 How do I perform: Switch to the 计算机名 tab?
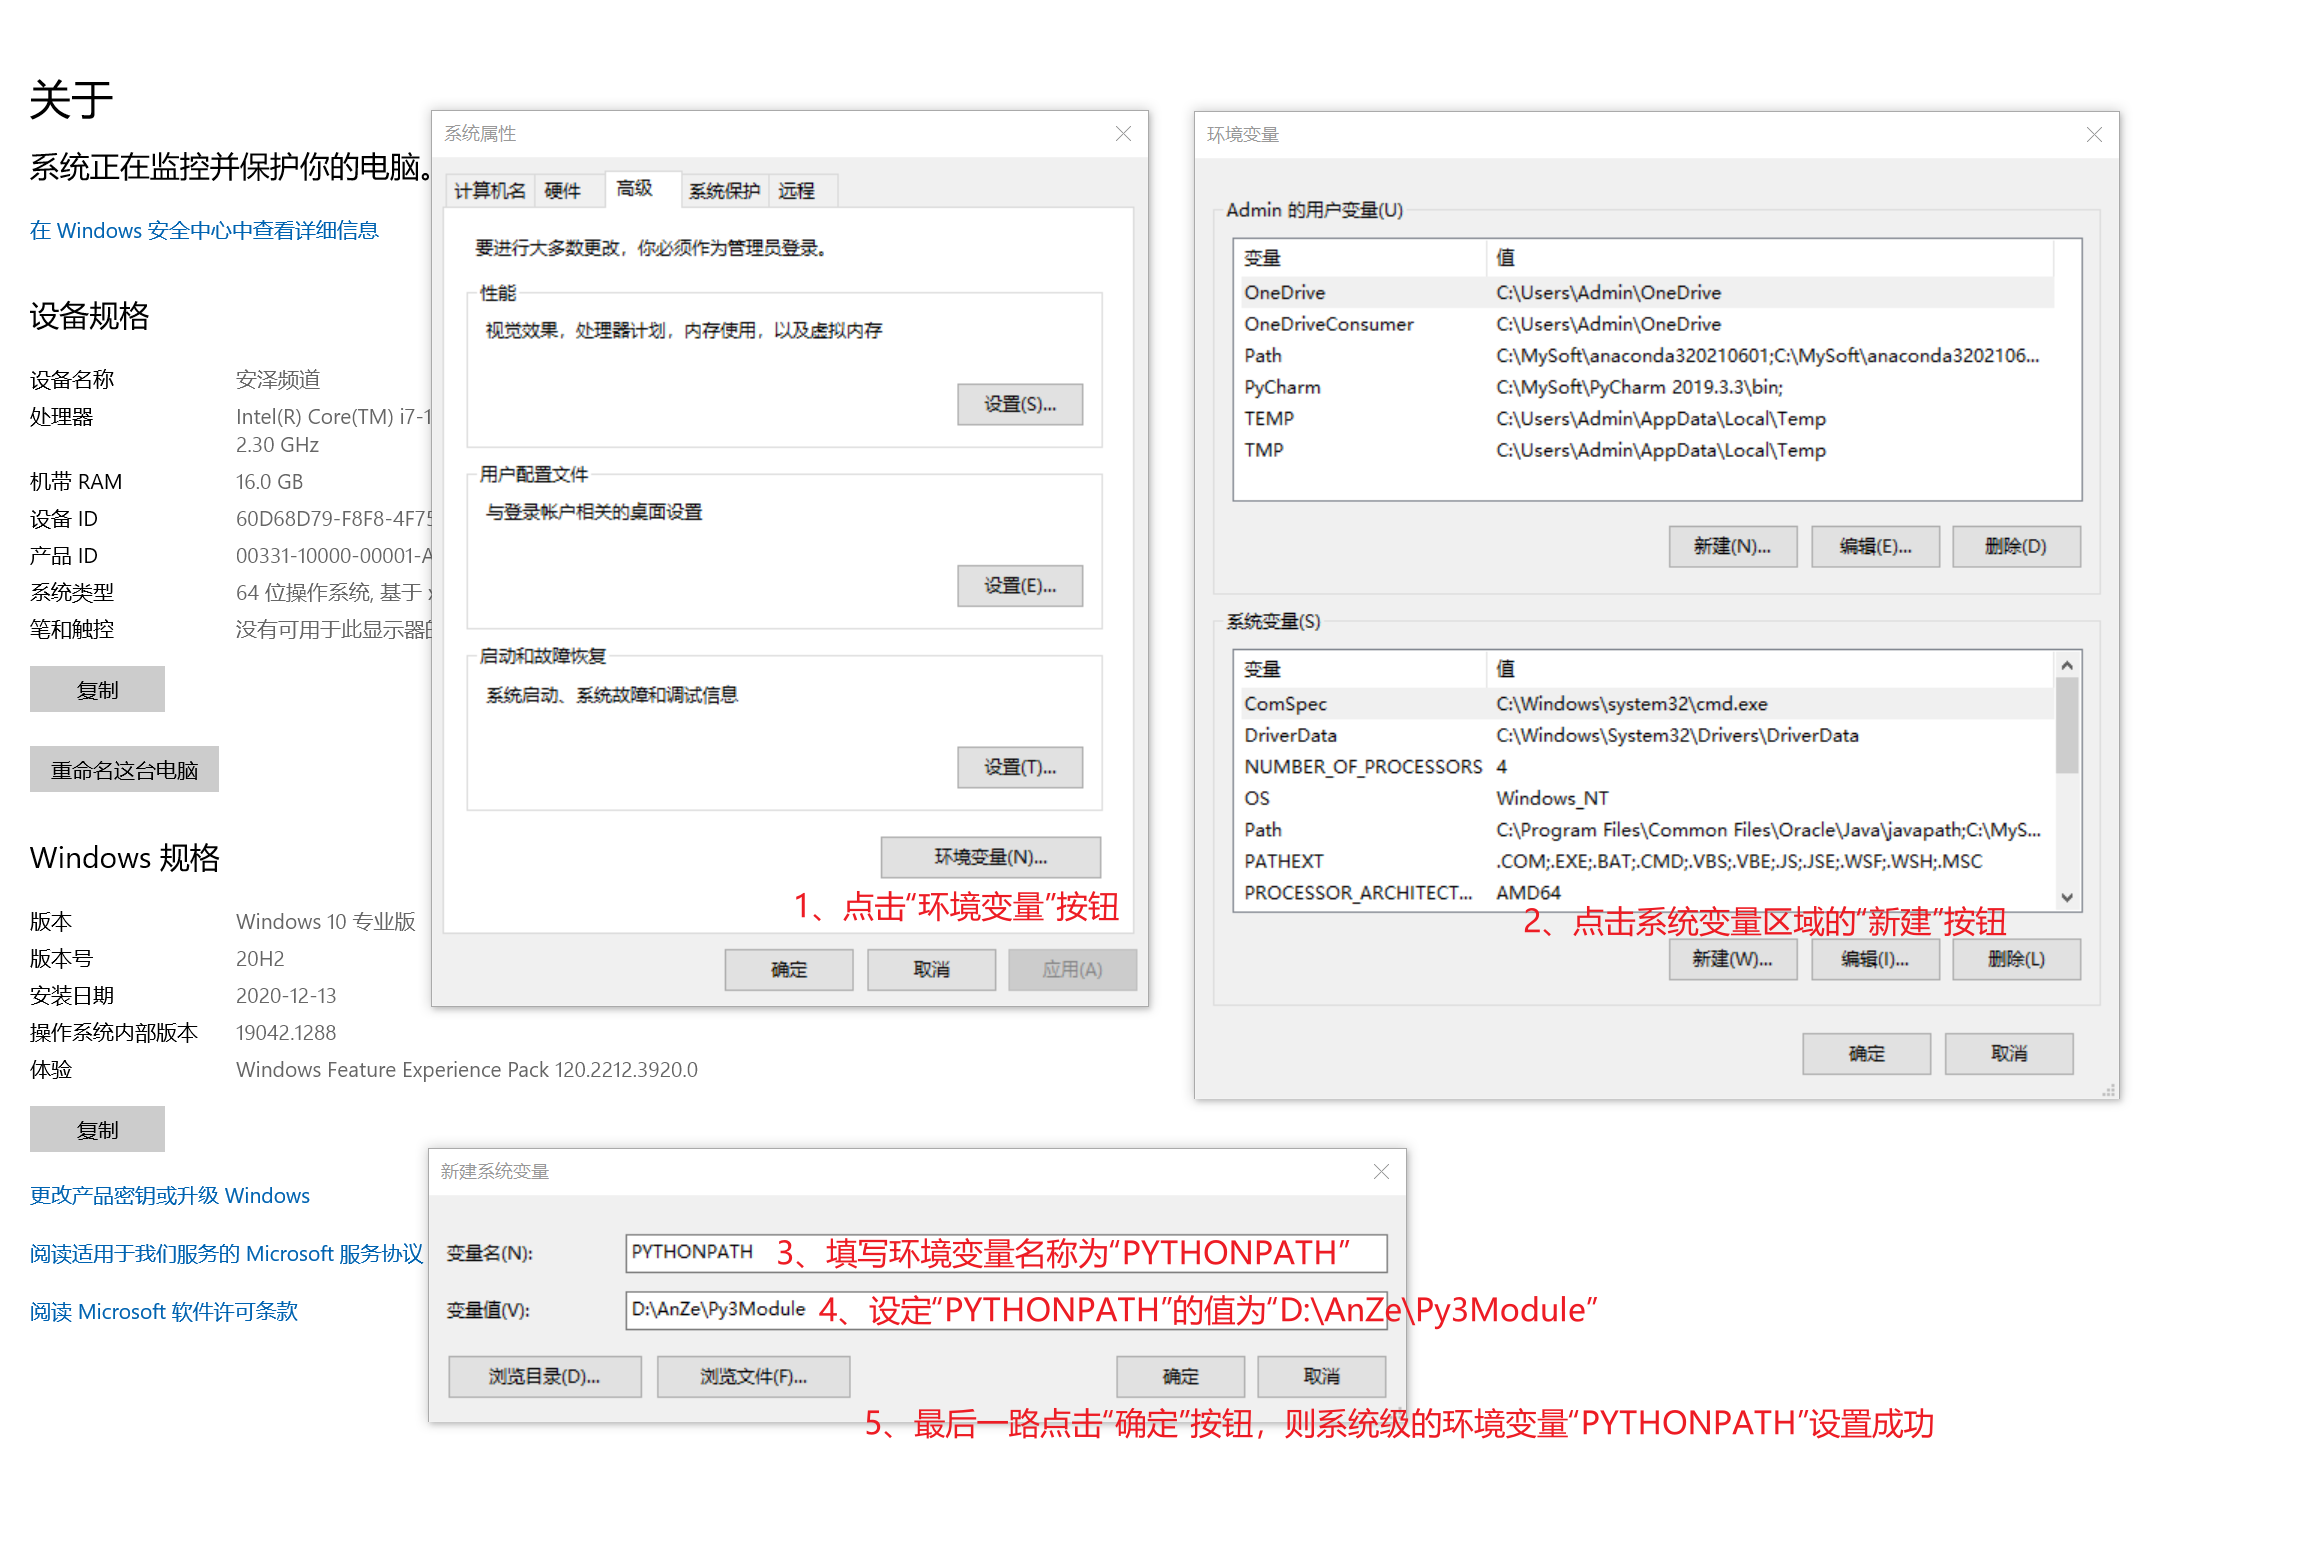click(489, 191)
